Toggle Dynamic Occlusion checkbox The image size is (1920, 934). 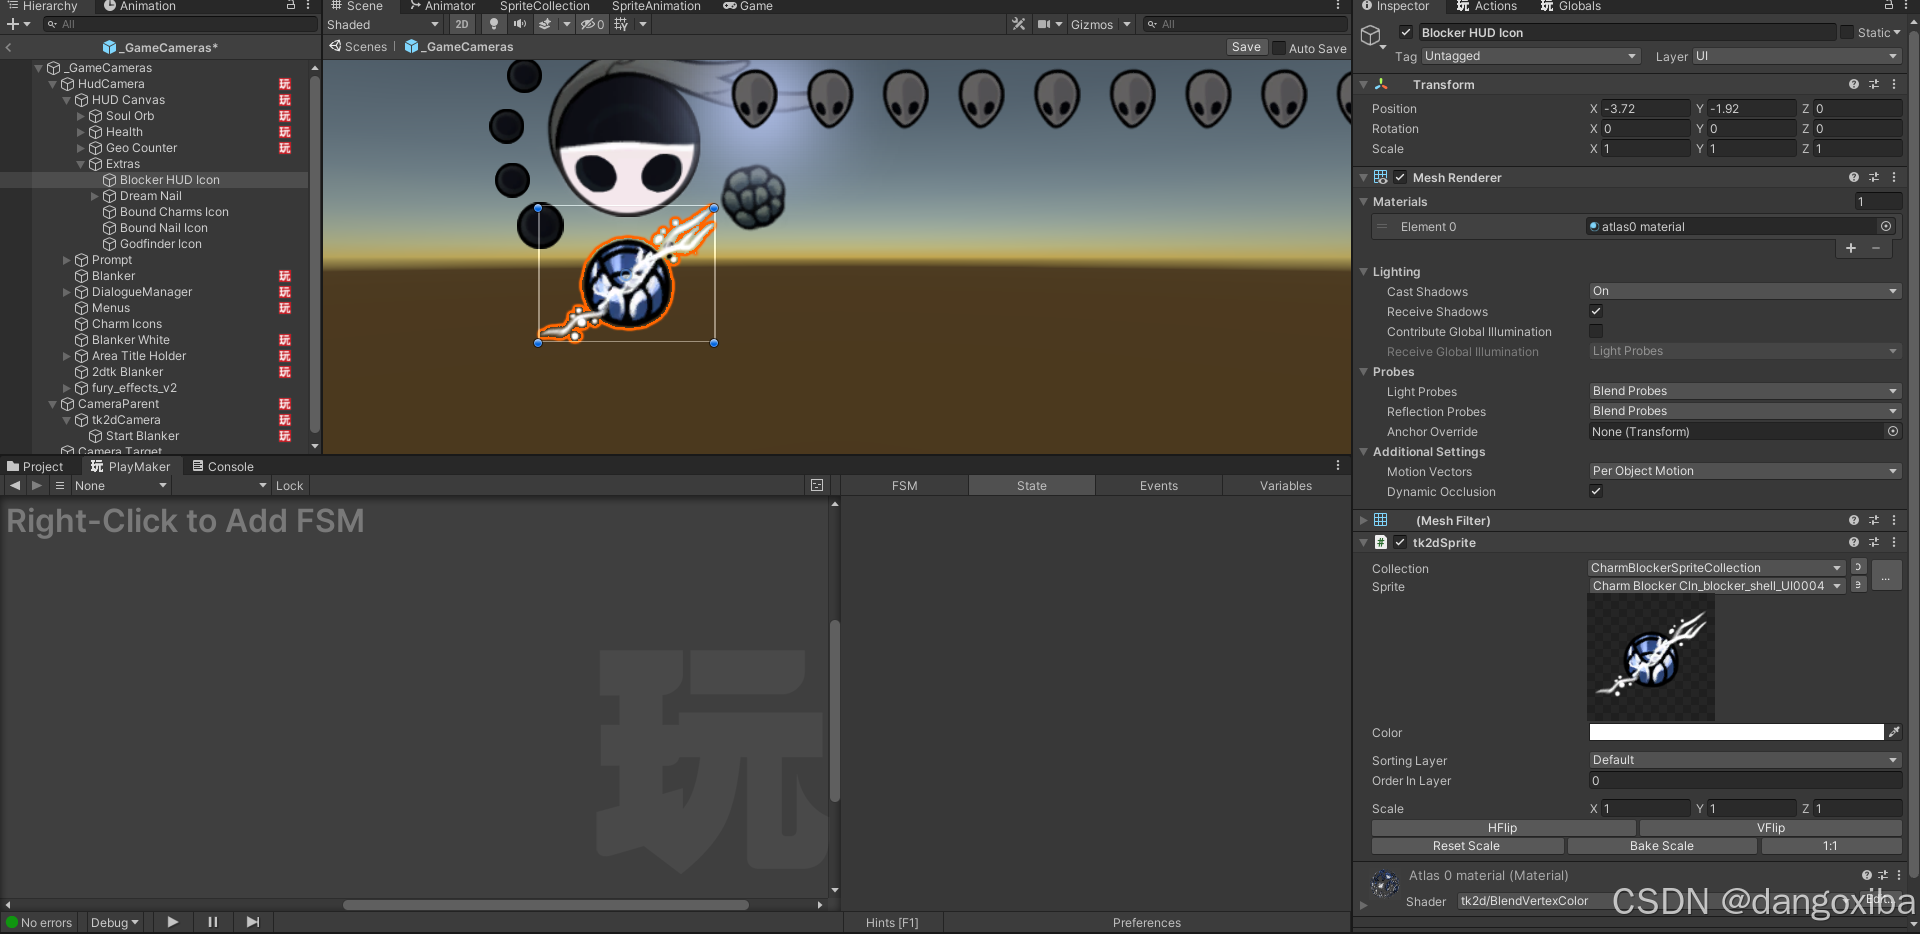pos(1596,491)
